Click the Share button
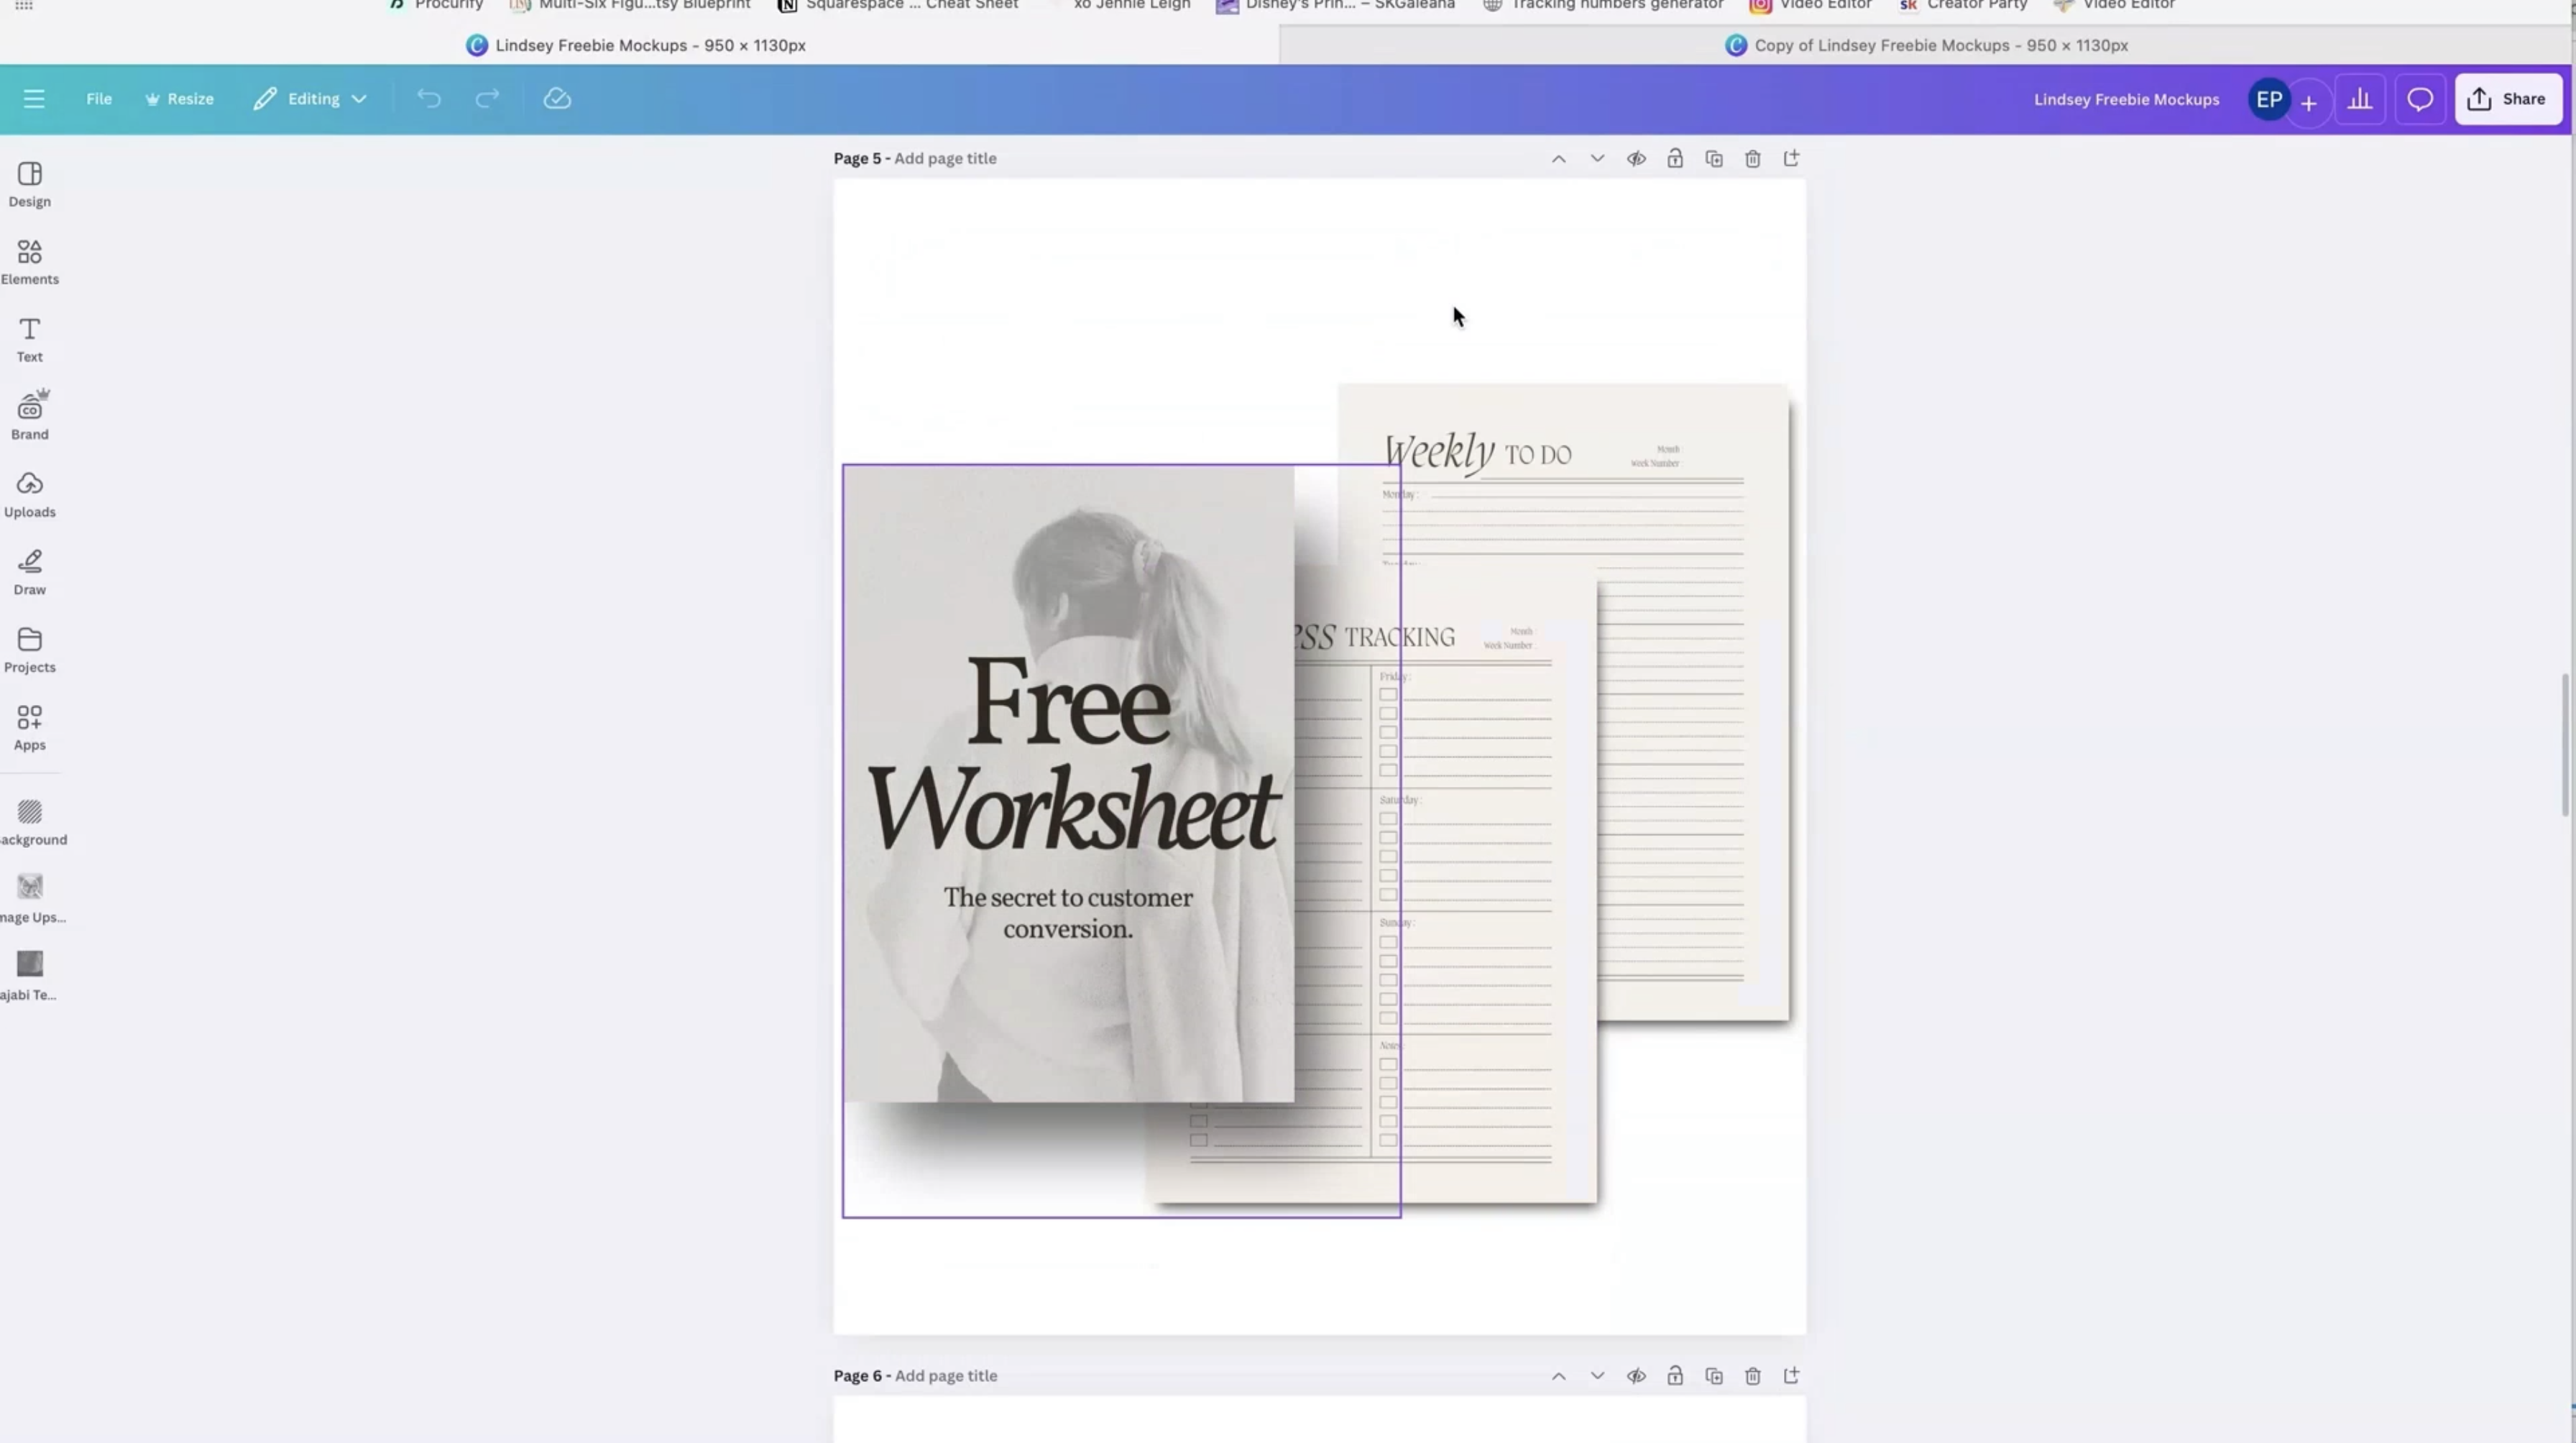 coord(2507,99)
